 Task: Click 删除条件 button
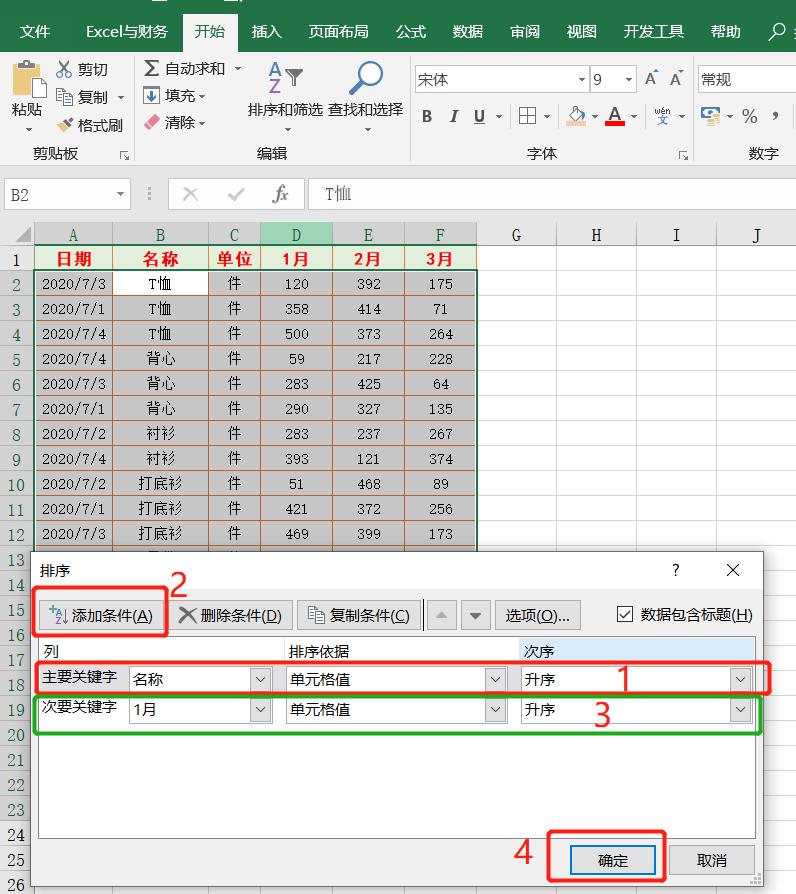(x=231, y=615)
